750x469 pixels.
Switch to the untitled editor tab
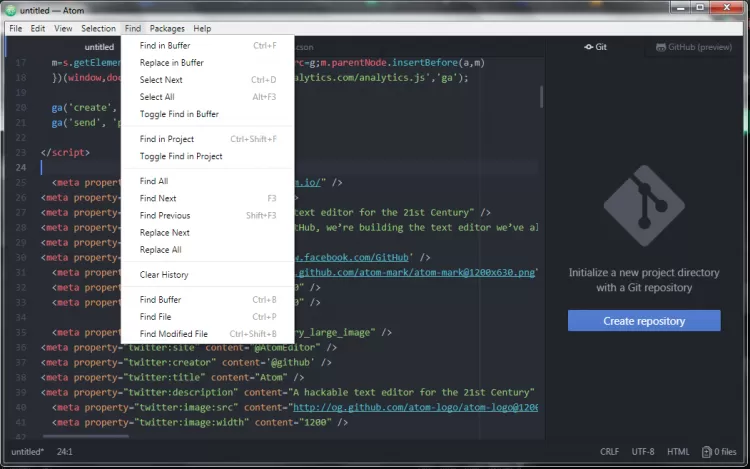99,47
